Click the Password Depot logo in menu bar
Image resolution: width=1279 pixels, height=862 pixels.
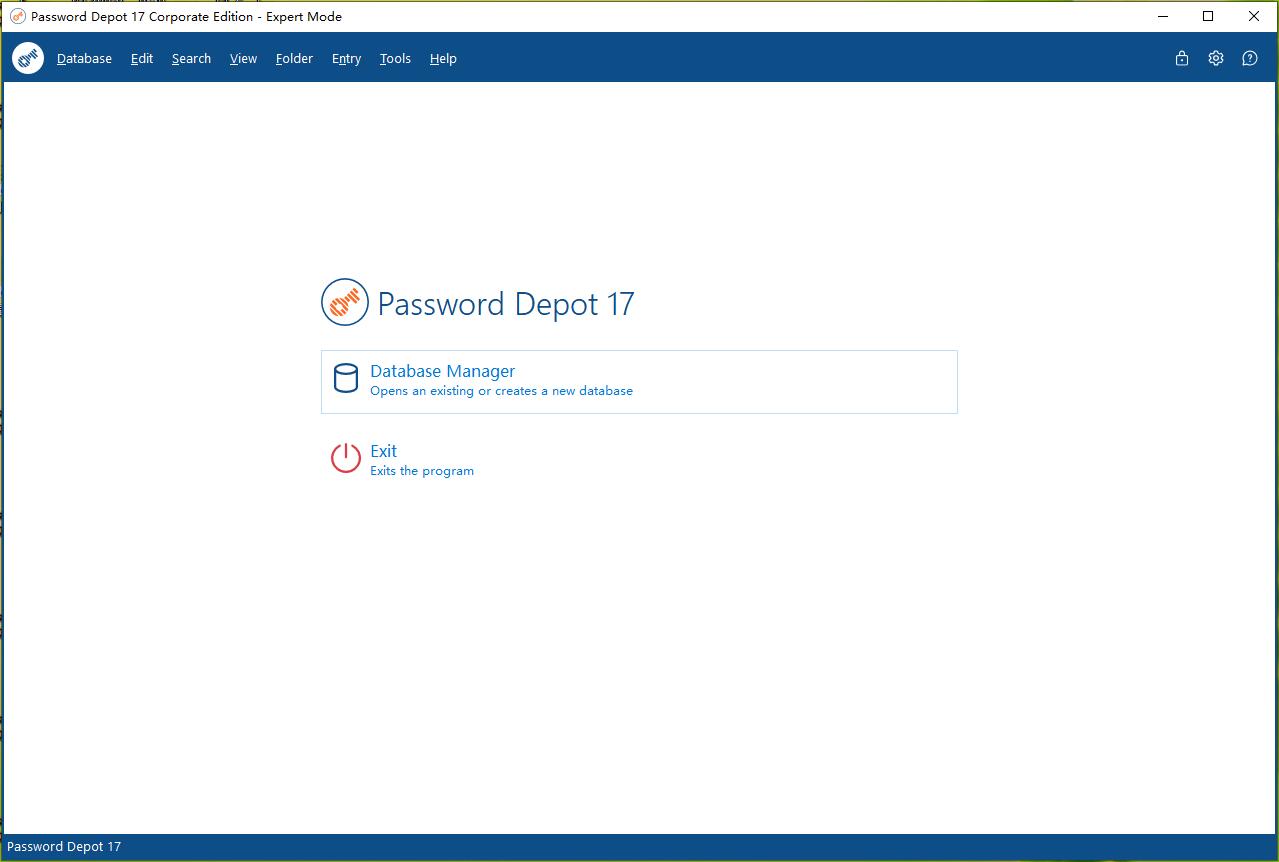[28, 58]
